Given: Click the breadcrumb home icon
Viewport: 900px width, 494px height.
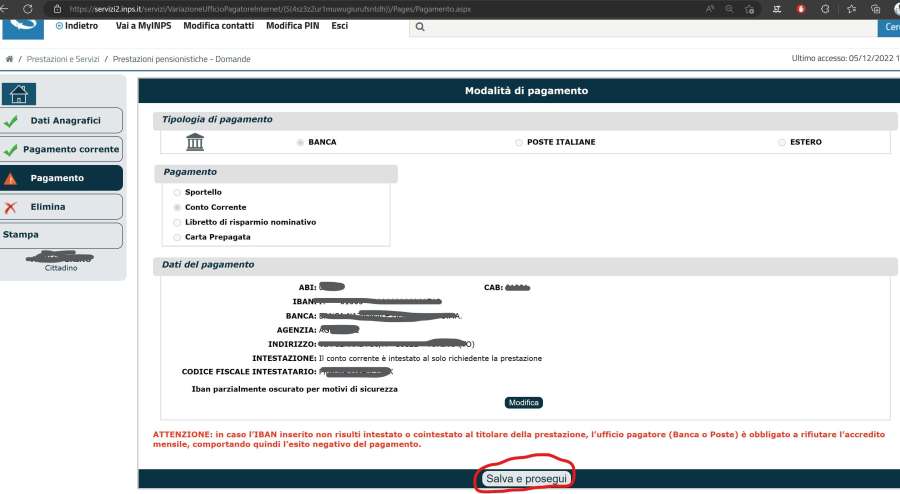Looking at the screenshot, I should [10, 59].
